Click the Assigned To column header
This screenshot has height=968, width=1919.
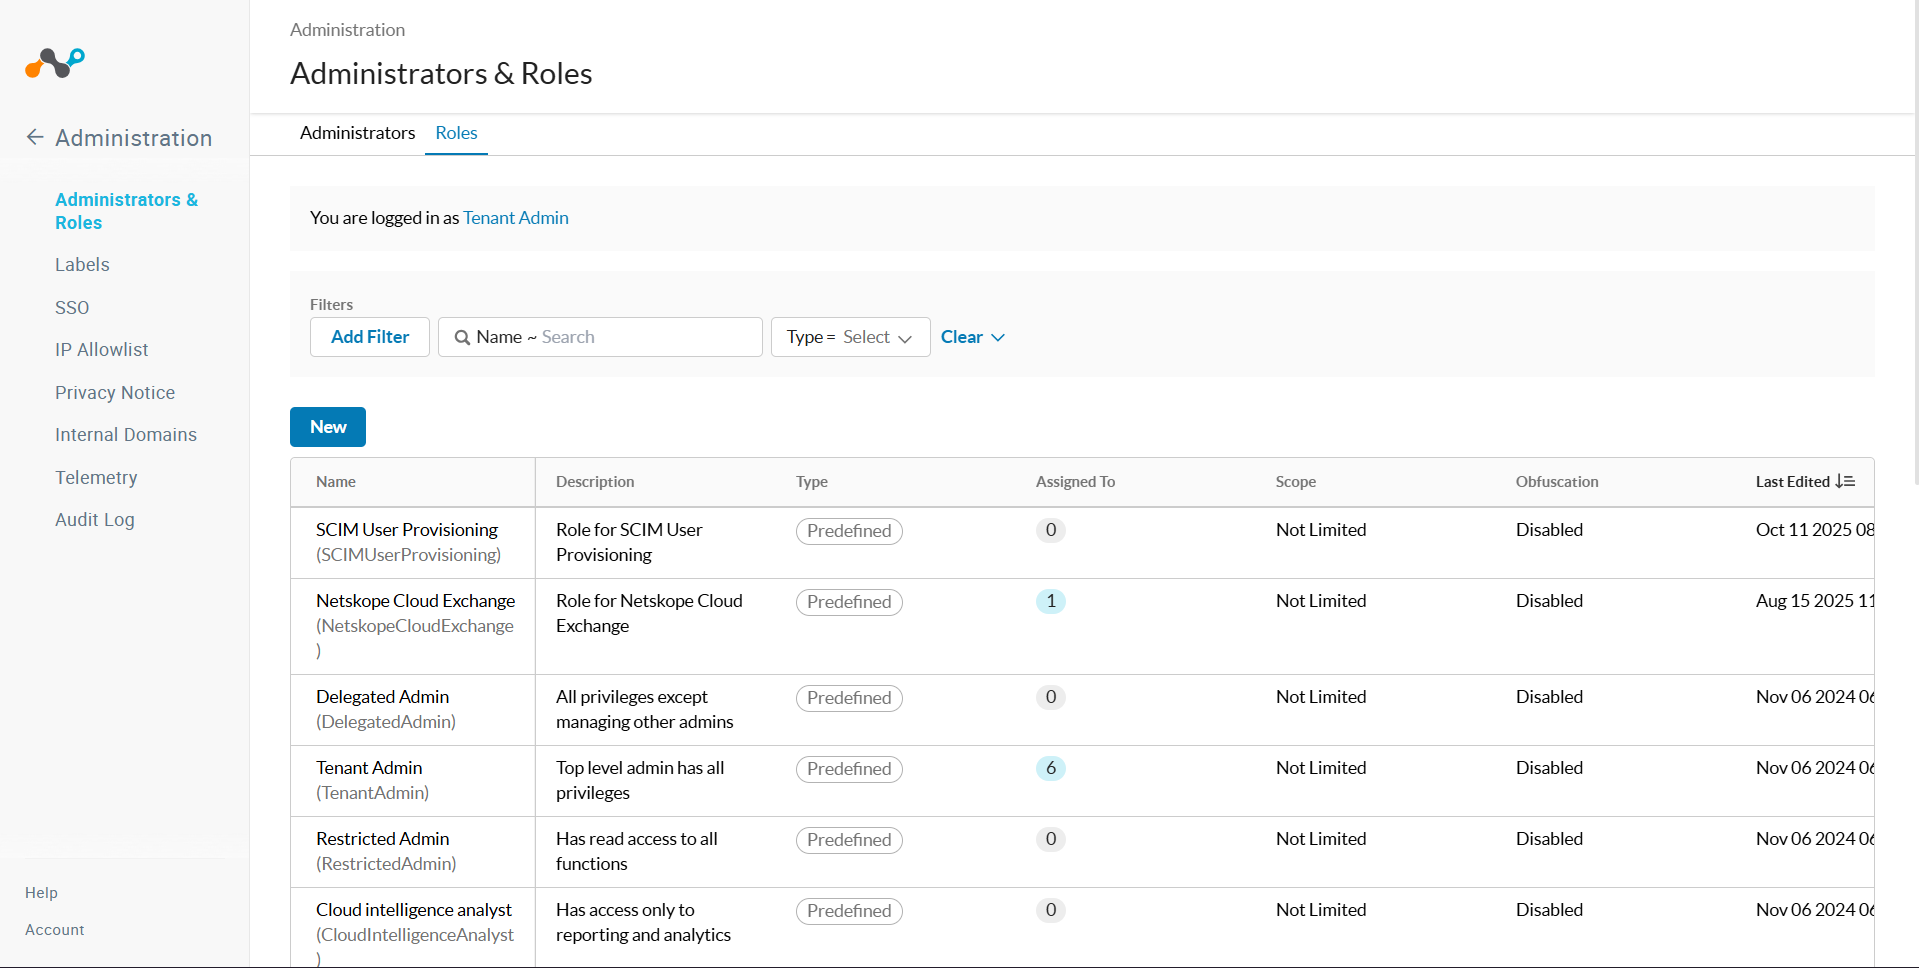(1075, 481)
